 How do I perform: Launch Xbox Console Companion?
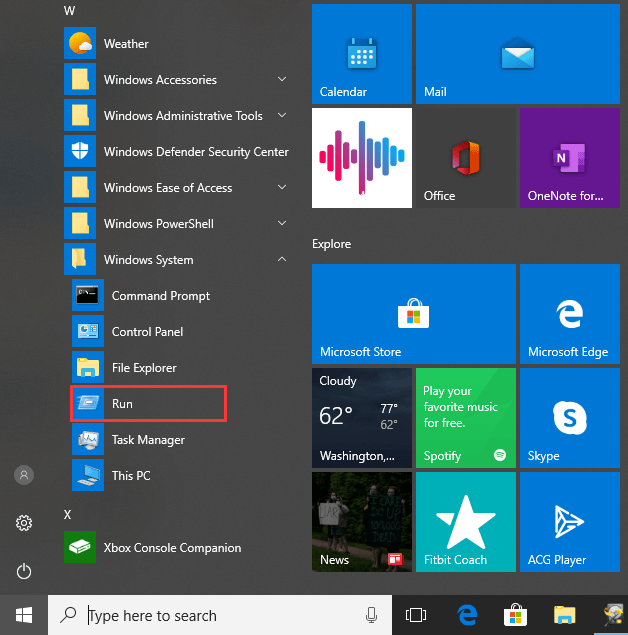tap(177, 548)
